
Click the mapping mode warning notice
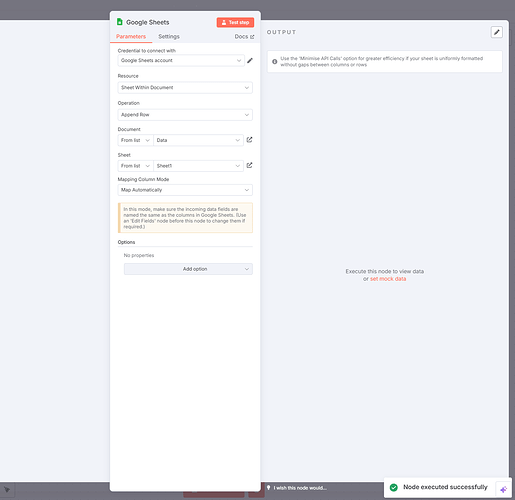click(x=185, y=218)
